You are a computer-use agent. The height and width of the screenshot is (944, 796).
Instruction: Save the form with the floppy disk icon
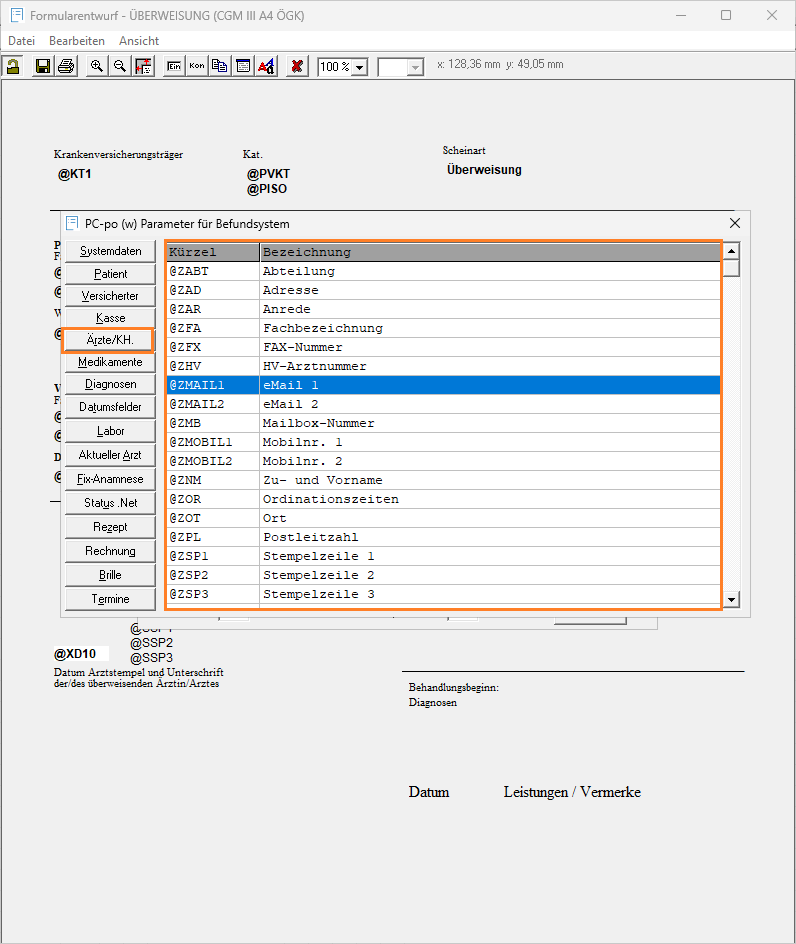(x=43, y=66)
